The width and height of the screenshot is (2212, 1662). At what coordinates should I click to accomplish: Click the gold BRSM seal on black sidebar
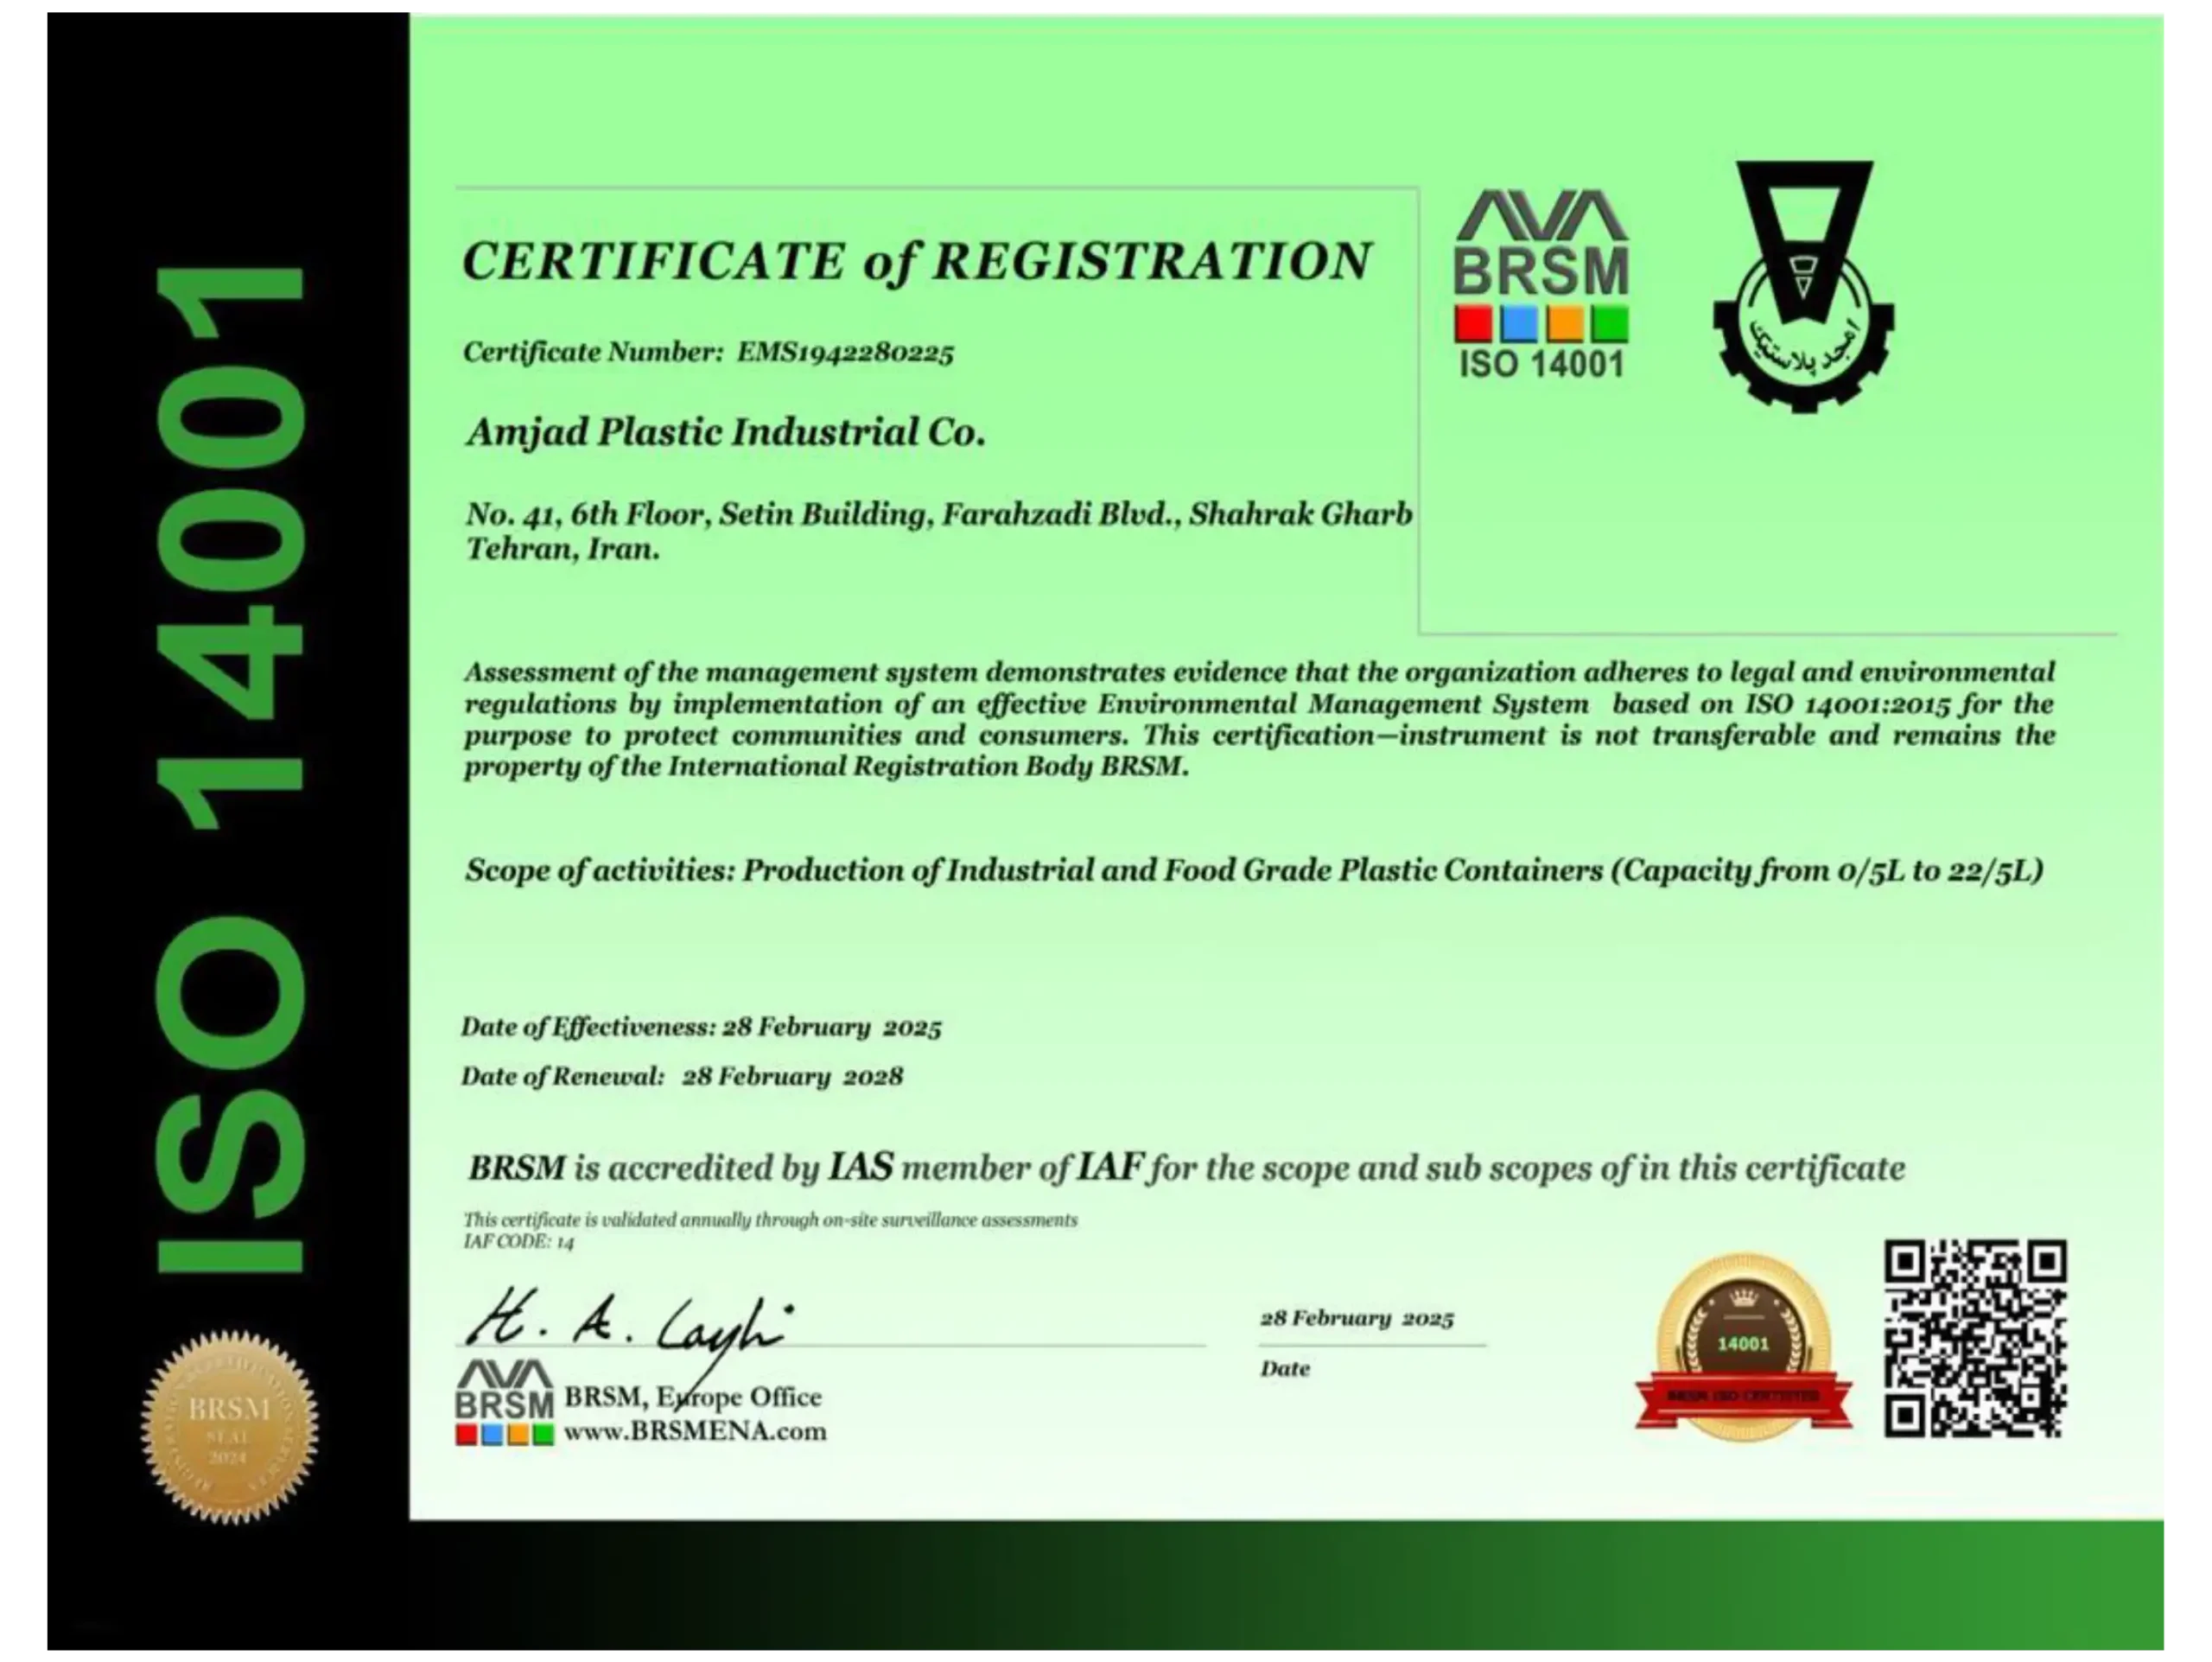tap(230, 1426)
